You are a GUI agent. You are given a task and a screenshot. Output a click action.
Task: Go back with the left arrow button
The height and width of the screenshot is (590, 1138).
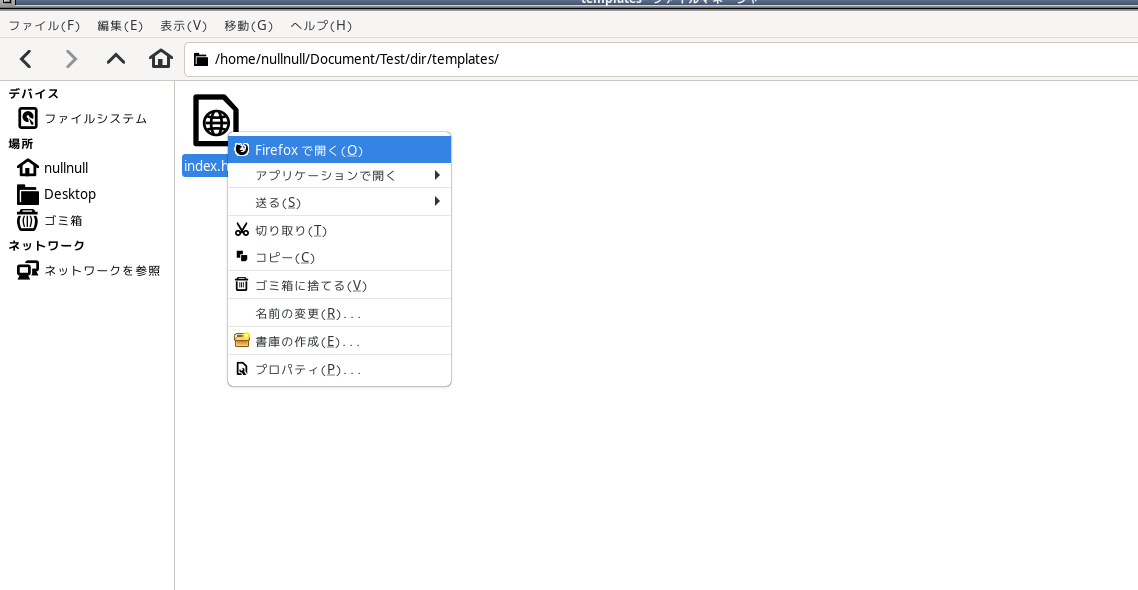click(x=26, y=59)
